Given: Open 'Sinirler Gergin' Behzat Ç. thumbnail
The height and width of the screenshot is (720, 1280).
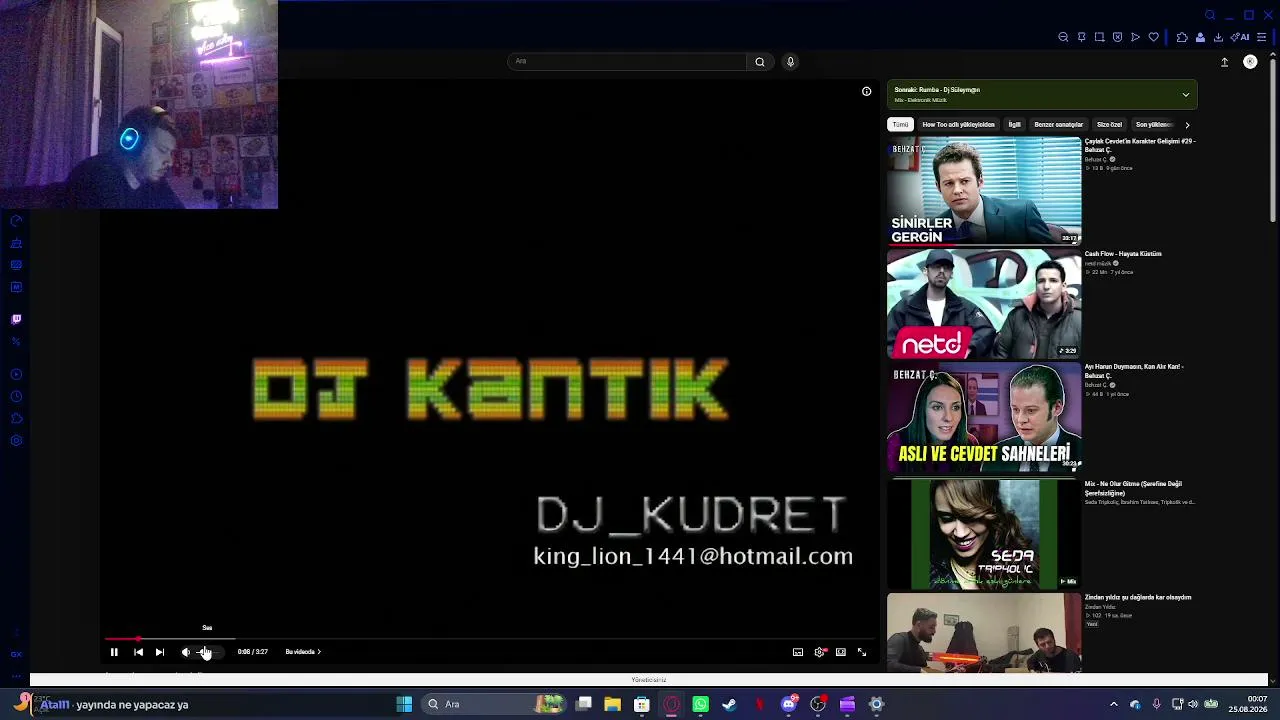Looking at the screenshot, I should 984,191.
